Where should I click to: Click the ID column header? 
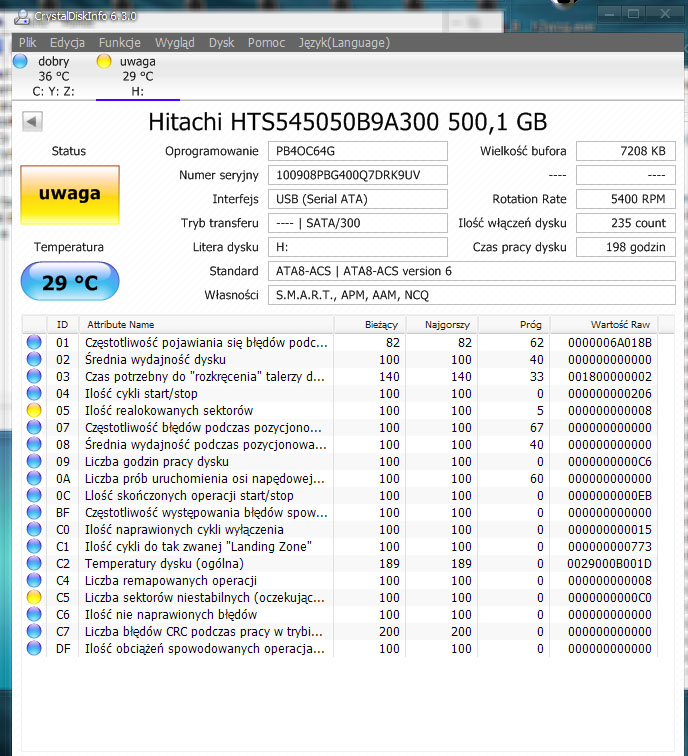(x=63, y=324)
